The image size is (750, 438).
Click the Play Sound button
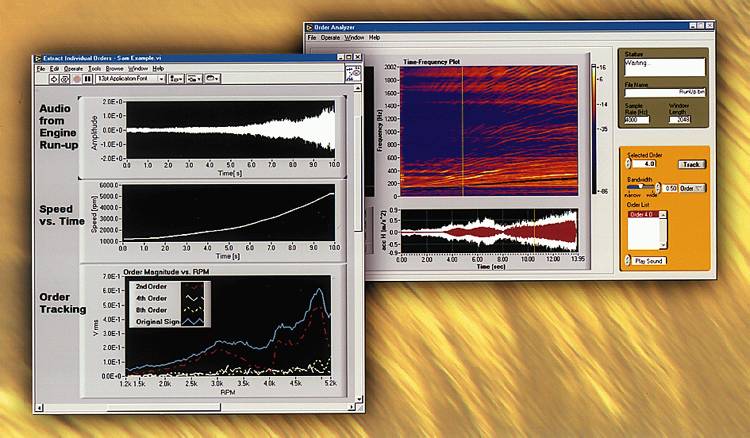[x=649, y=261]
